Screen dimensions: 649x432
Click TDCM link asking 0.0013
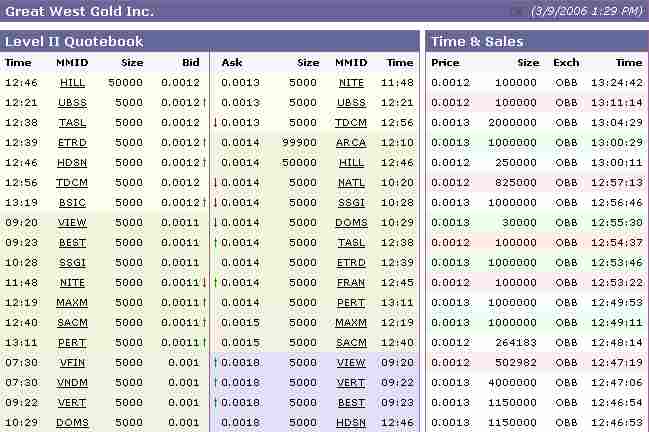point(351,123)
